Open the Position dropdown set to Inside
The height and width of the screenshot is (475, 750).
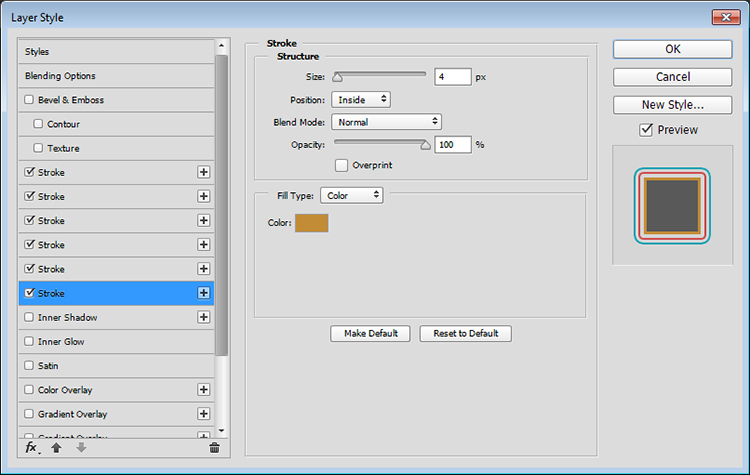[360, 99]
